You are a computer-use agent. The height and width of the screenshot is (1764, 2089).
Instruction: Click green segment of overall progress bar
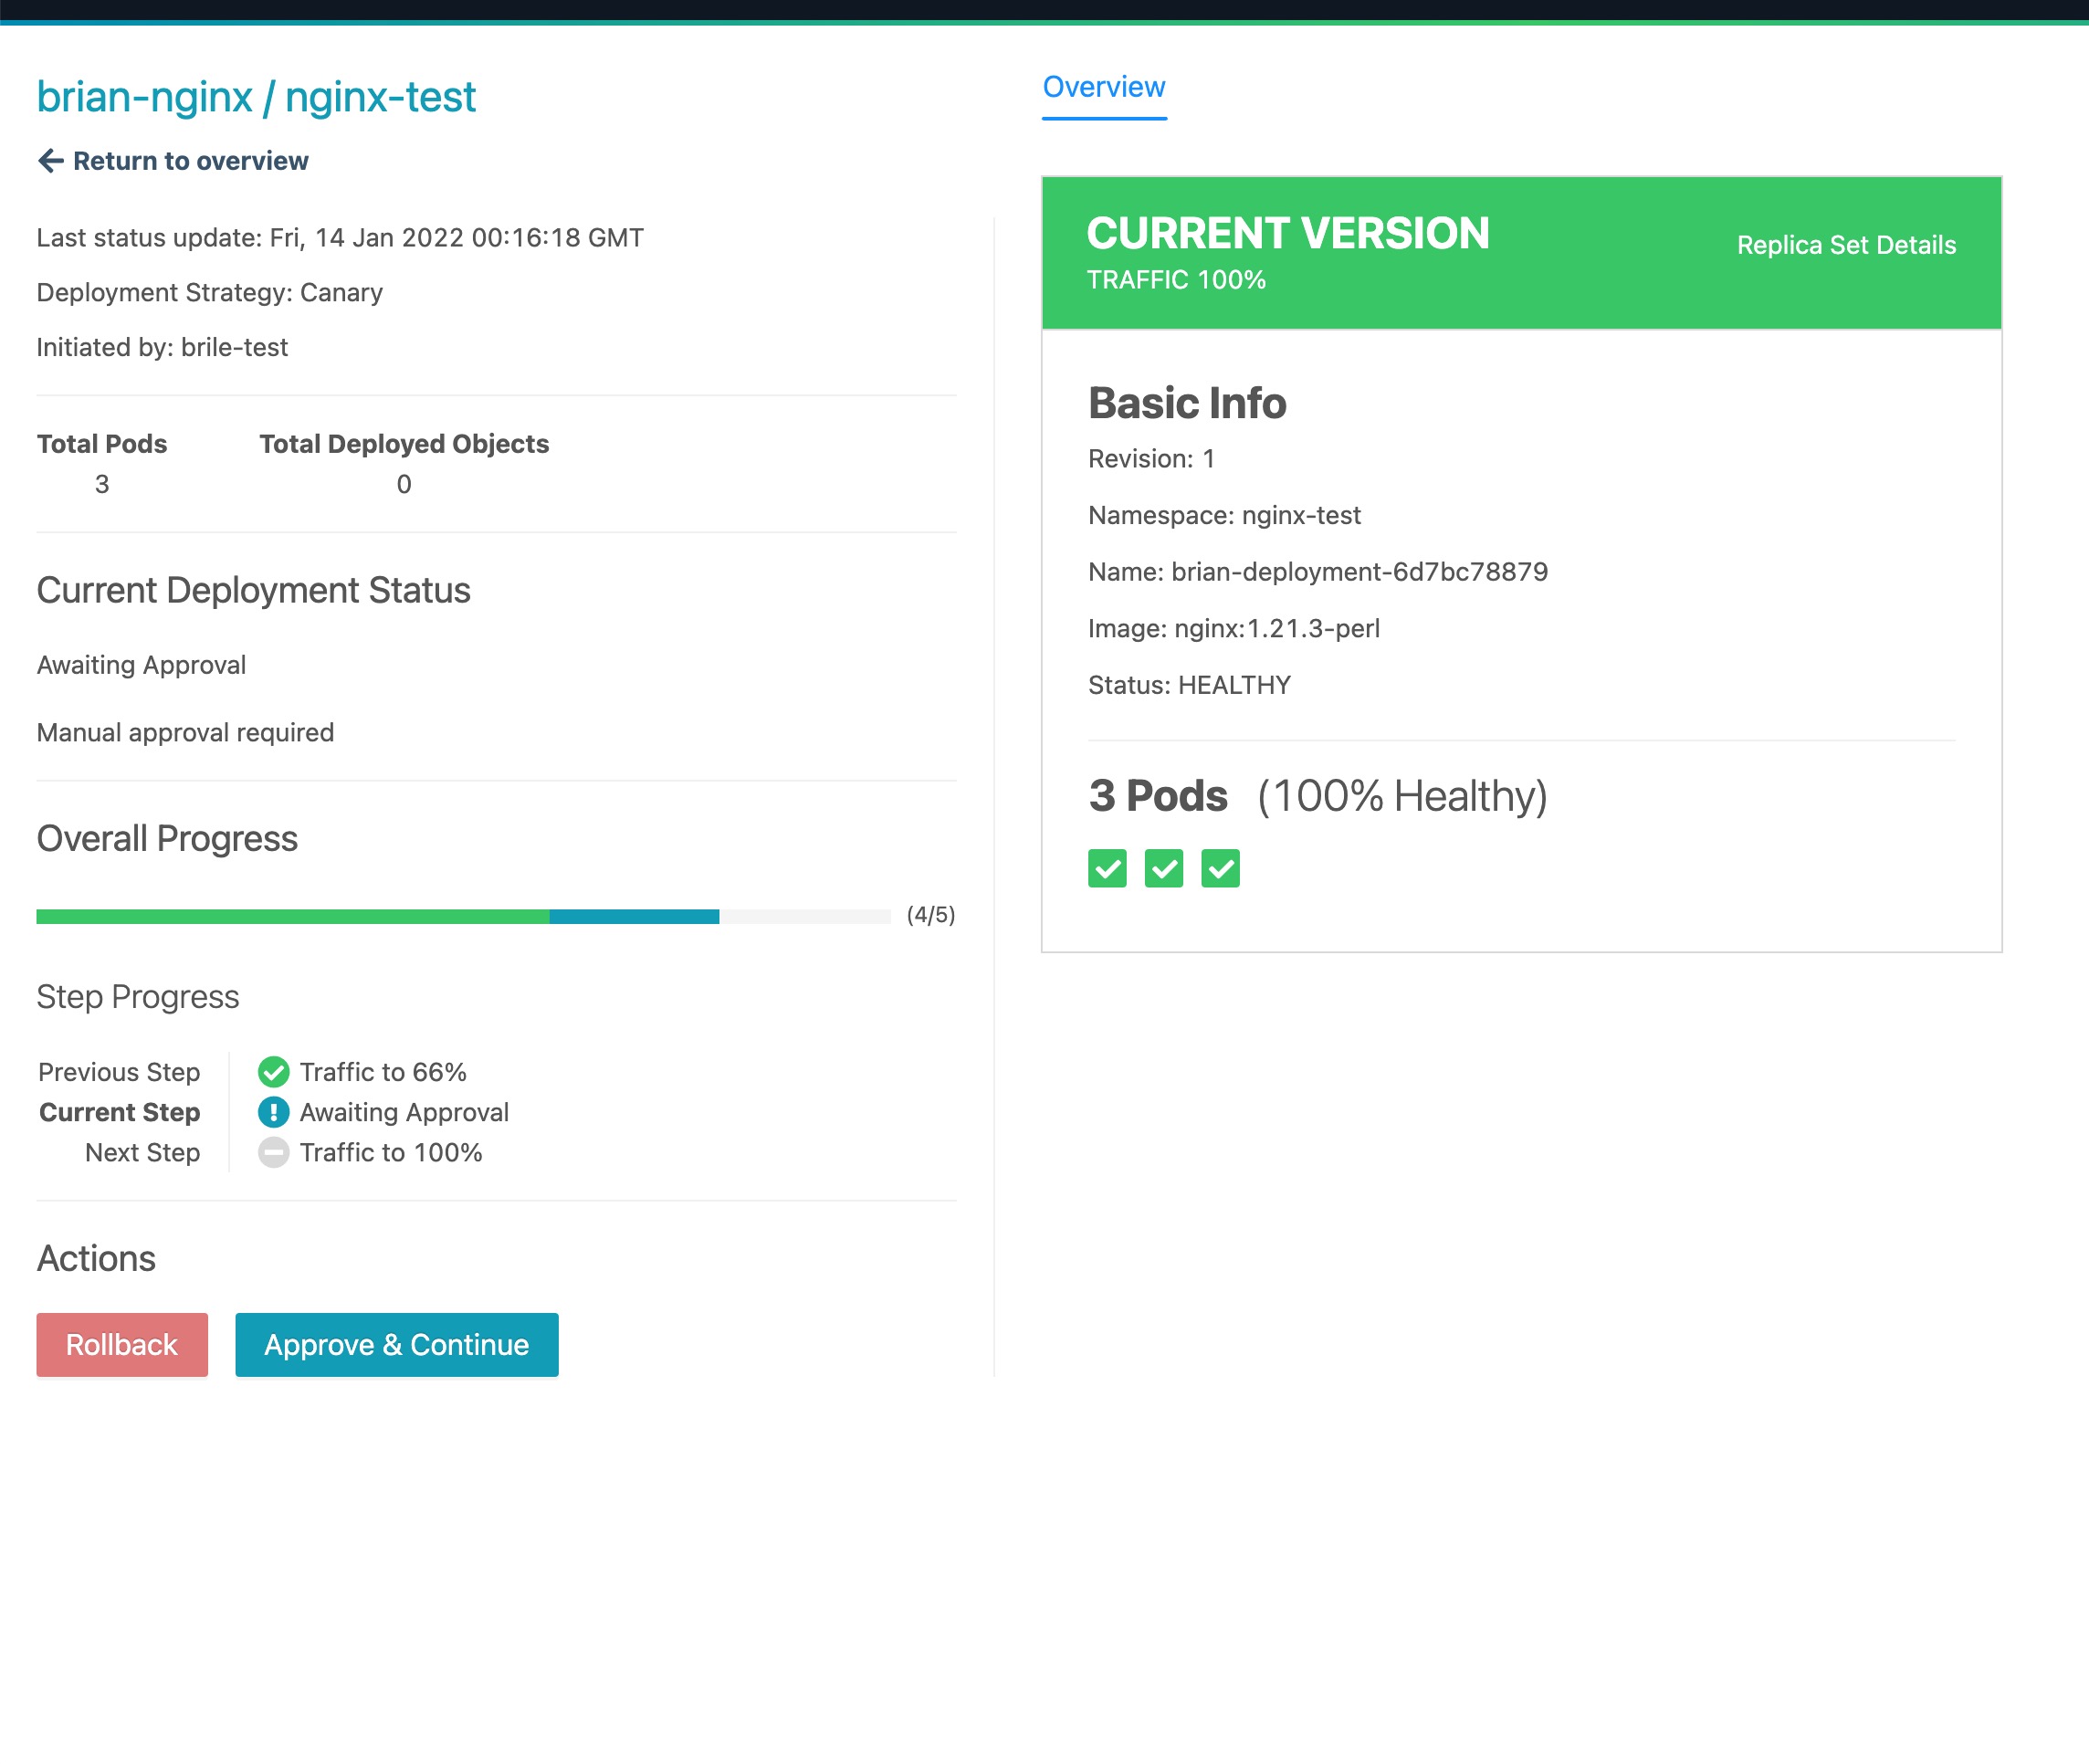tap(292, 916)
